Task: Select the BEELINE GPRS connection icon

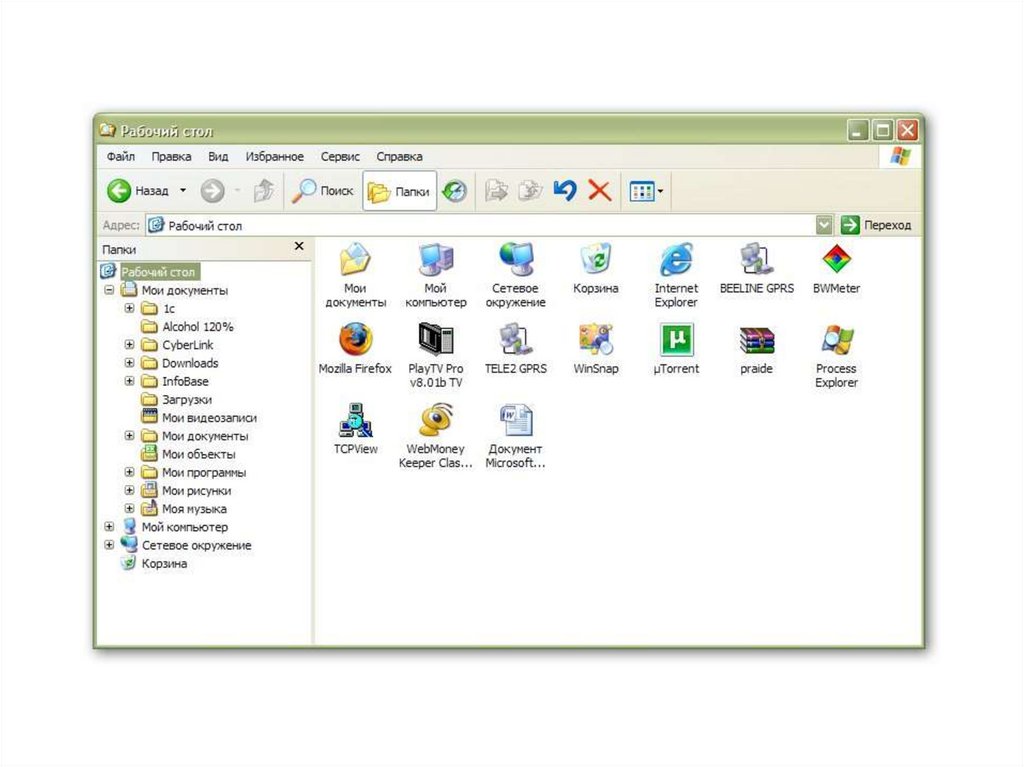Action: point(756,259)
